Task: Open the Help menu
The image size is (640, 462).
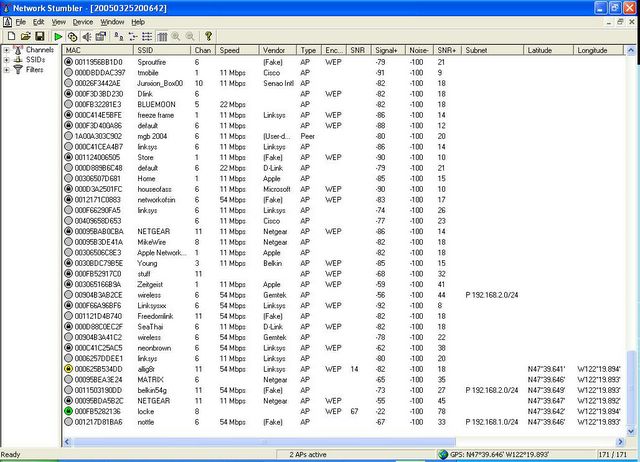Action: point(138,22)
